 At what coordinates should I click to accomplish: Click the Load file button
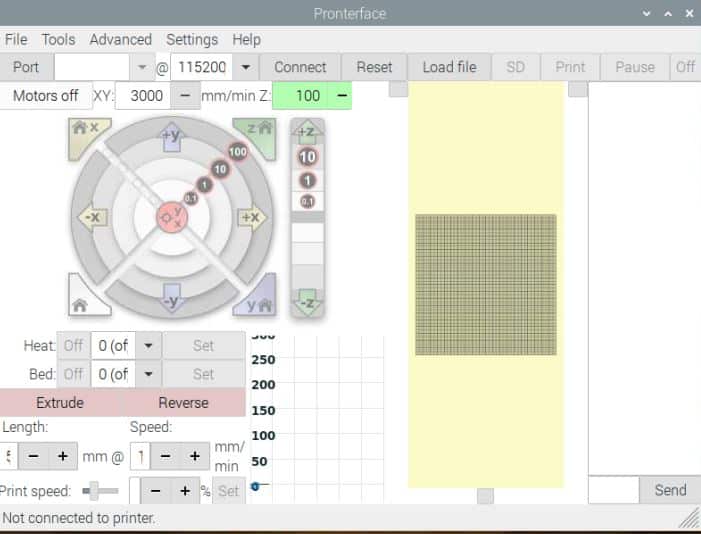pyautogui.click(x=449, y=67)
